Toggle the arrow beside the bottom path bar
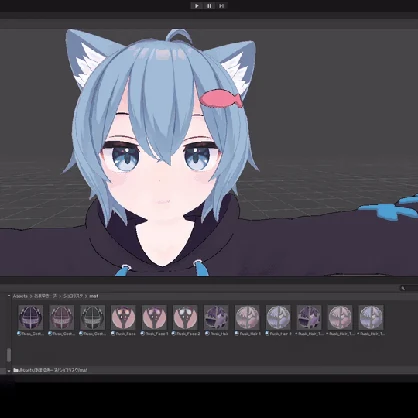The image size is (418, 418). 9,371
